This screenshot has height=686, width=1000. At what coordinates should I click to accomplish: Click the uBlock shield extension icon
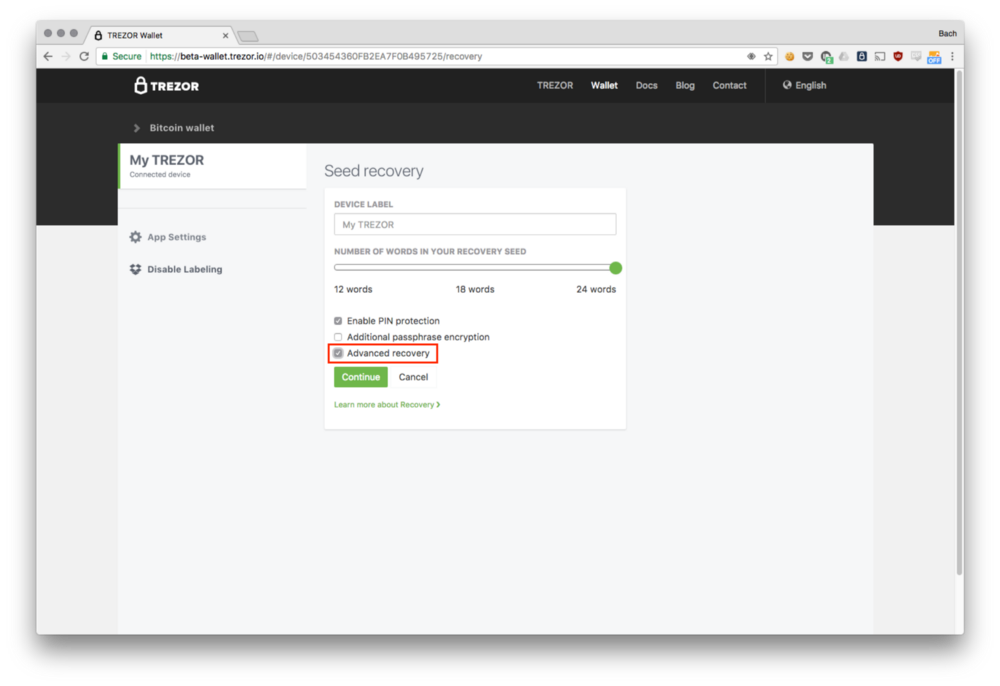click(897, 57)
